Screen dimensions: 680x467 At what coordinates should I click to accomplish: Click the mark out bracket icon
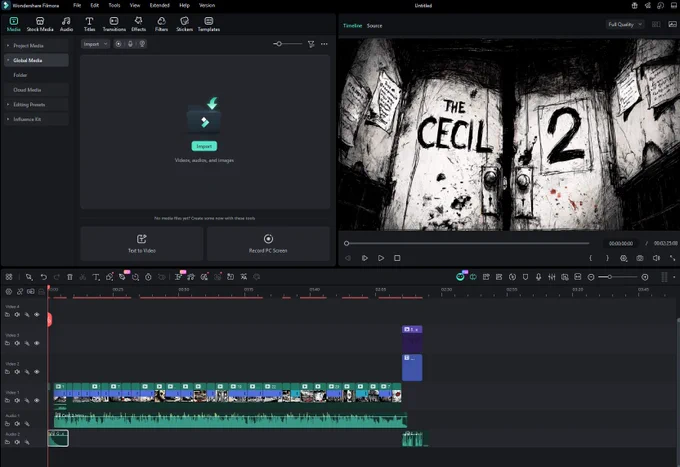607,258
